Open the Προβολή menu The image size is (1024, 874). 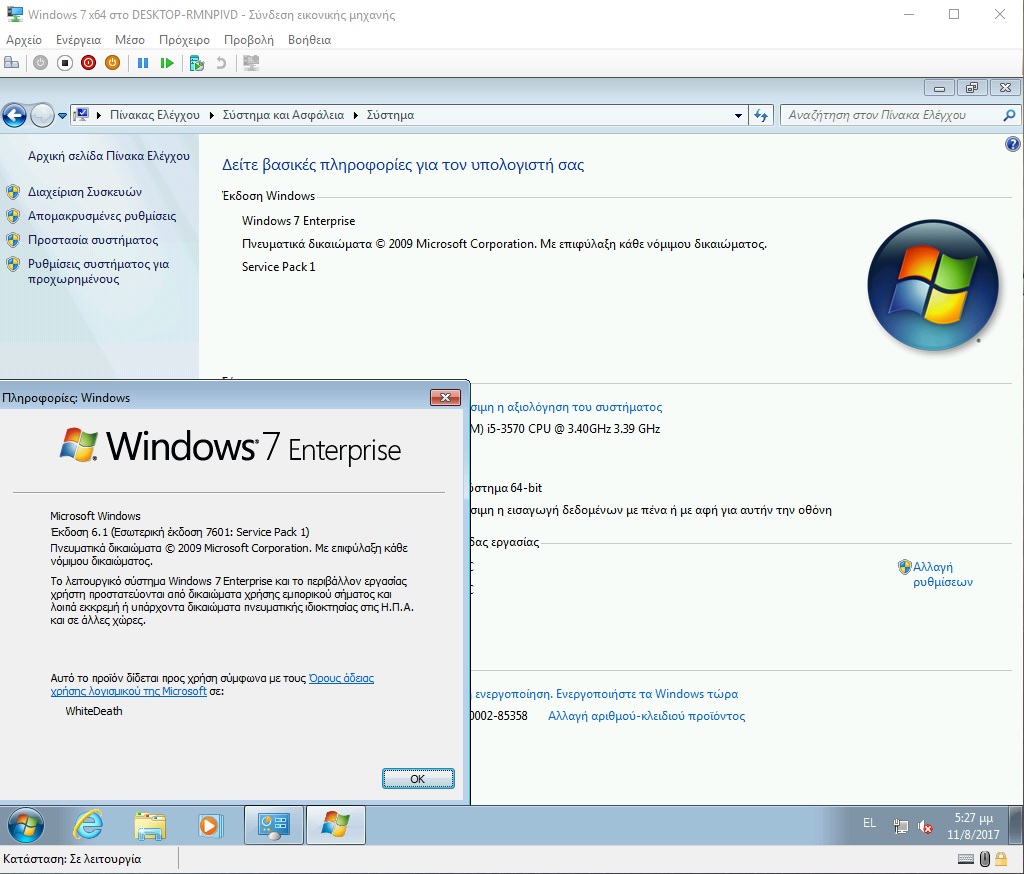coord(249,40)
